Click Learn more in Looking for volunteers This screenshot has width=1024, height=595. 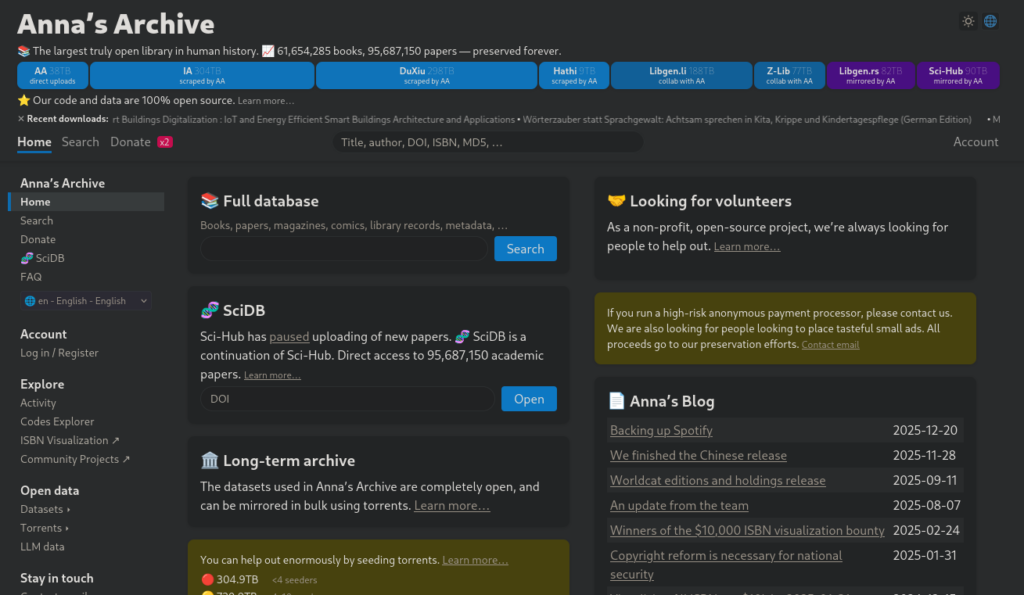[x=746, y=246]
